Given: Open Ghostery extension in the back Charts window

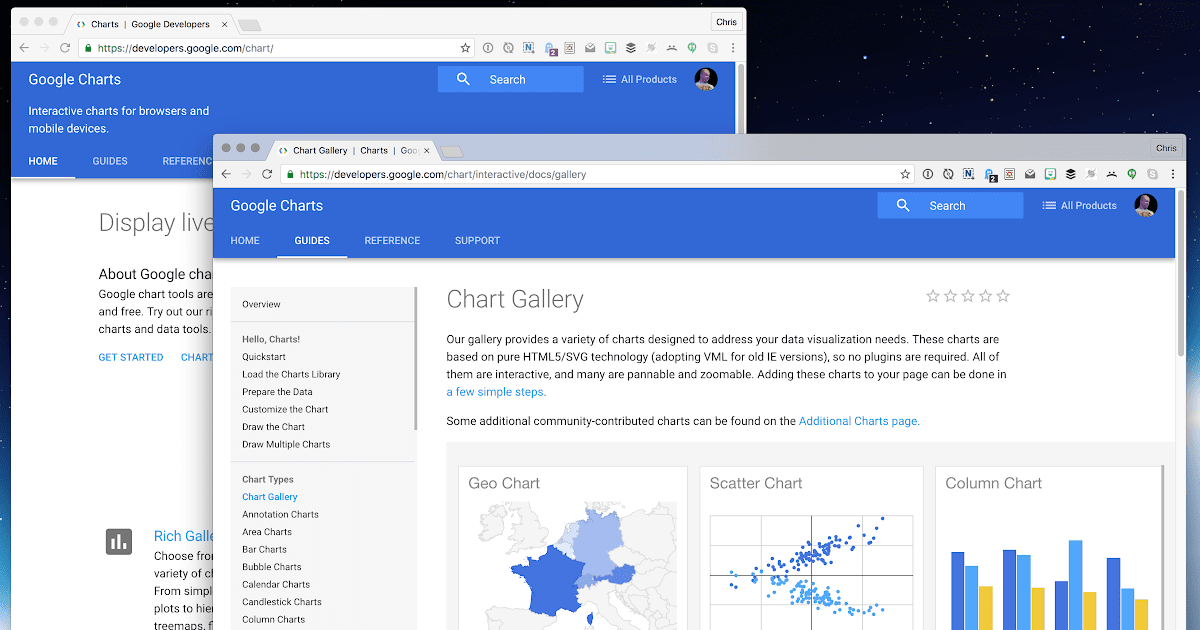Looking at the screenshot, I should pyautogui.click(x=550, y=48).
